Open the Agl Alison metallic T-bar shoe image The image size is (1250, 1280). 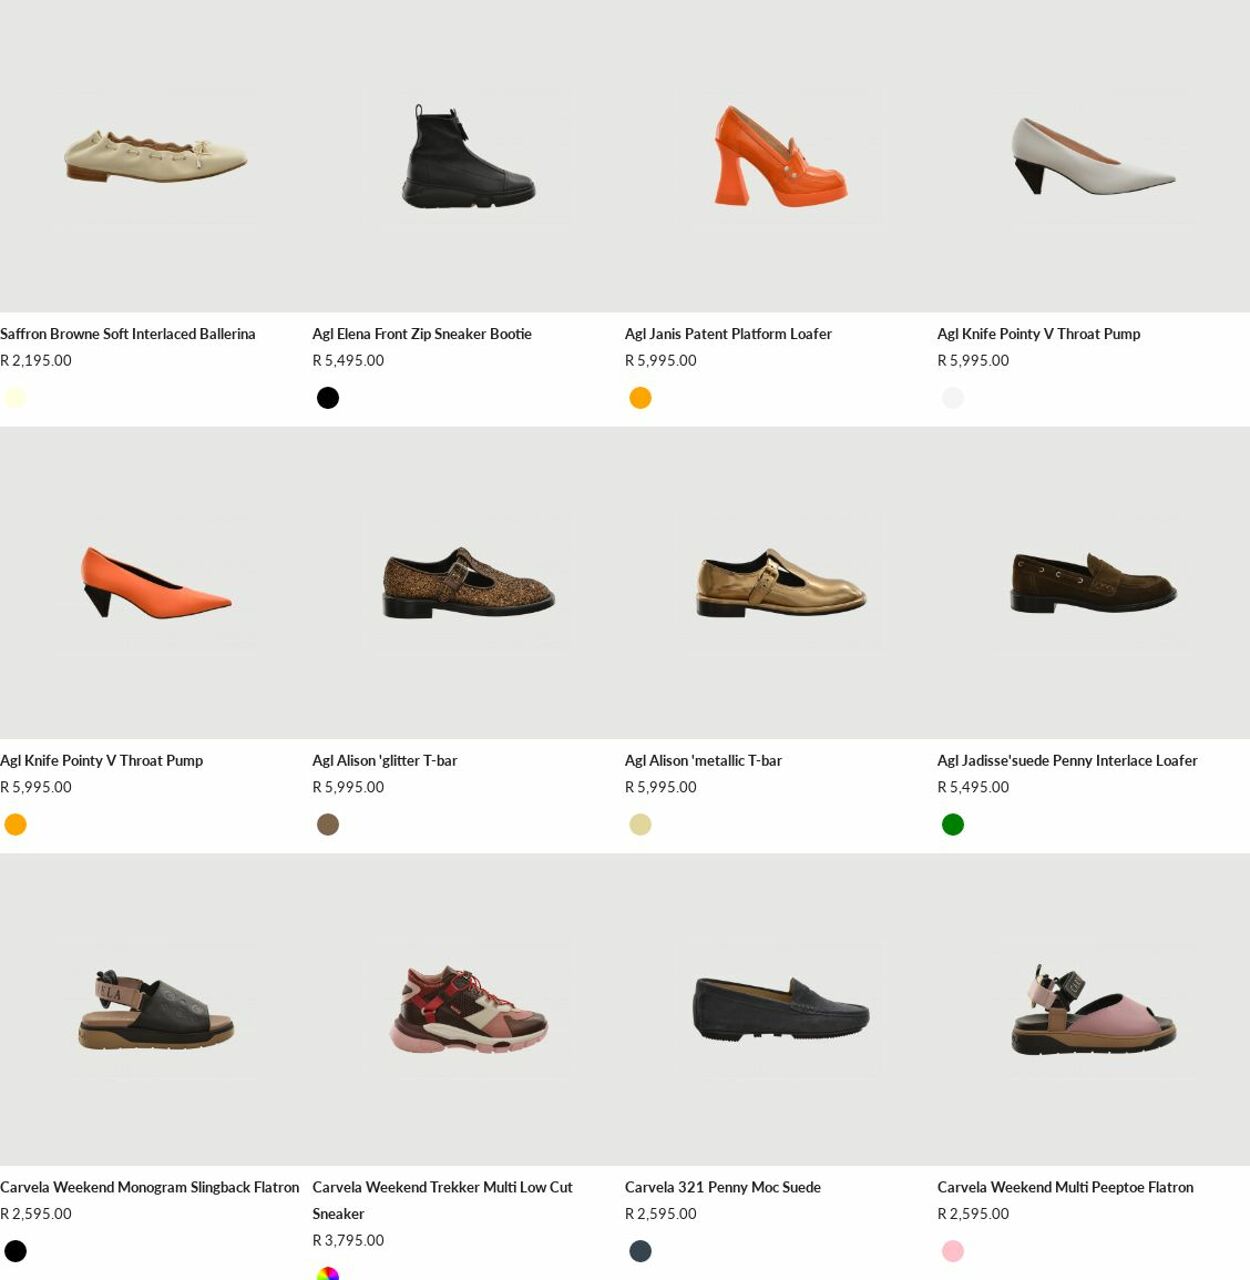[x=781, y=583]
